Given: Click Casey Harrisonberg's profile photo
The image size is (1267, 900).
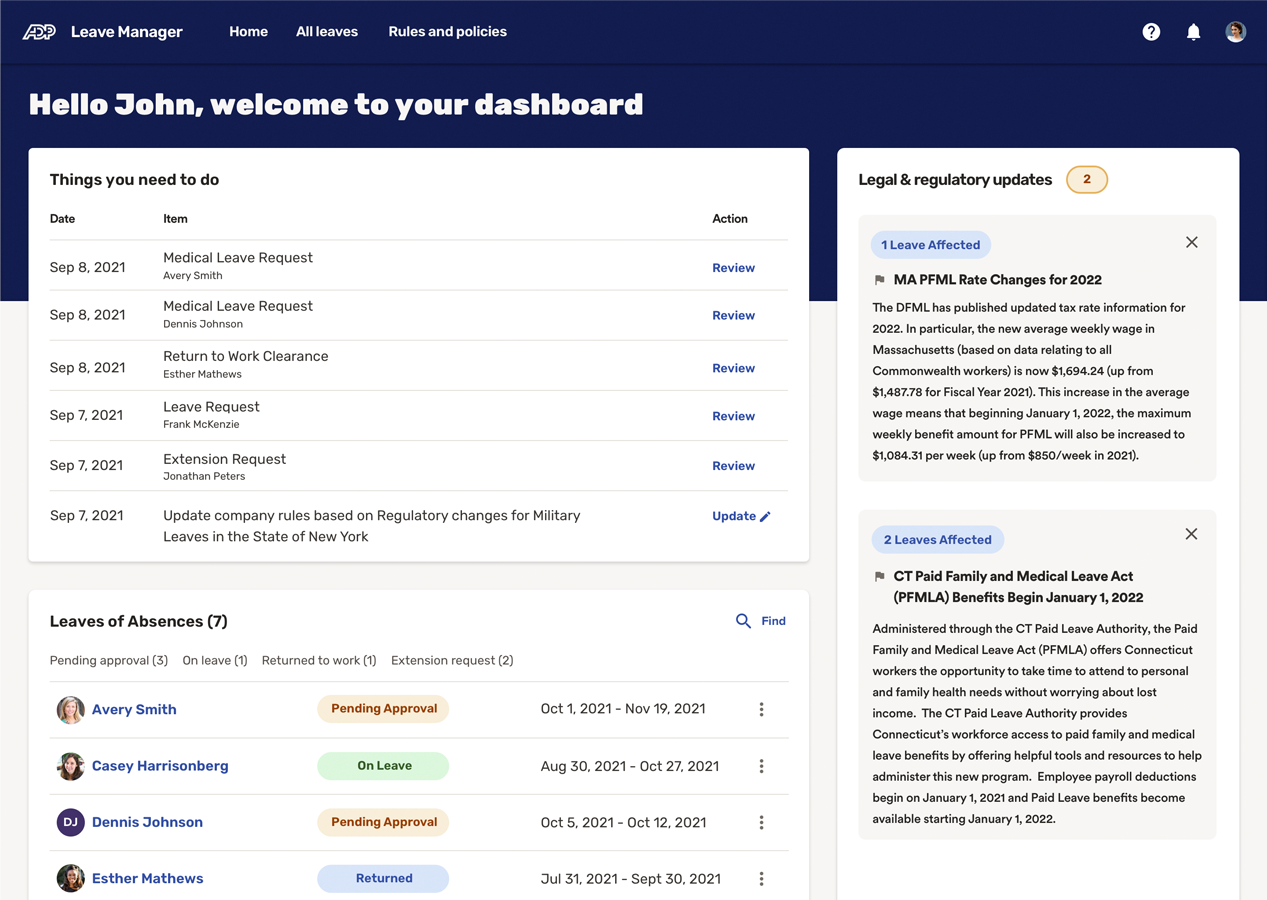Looking at the screenshot, I should [x=70, y=766].
